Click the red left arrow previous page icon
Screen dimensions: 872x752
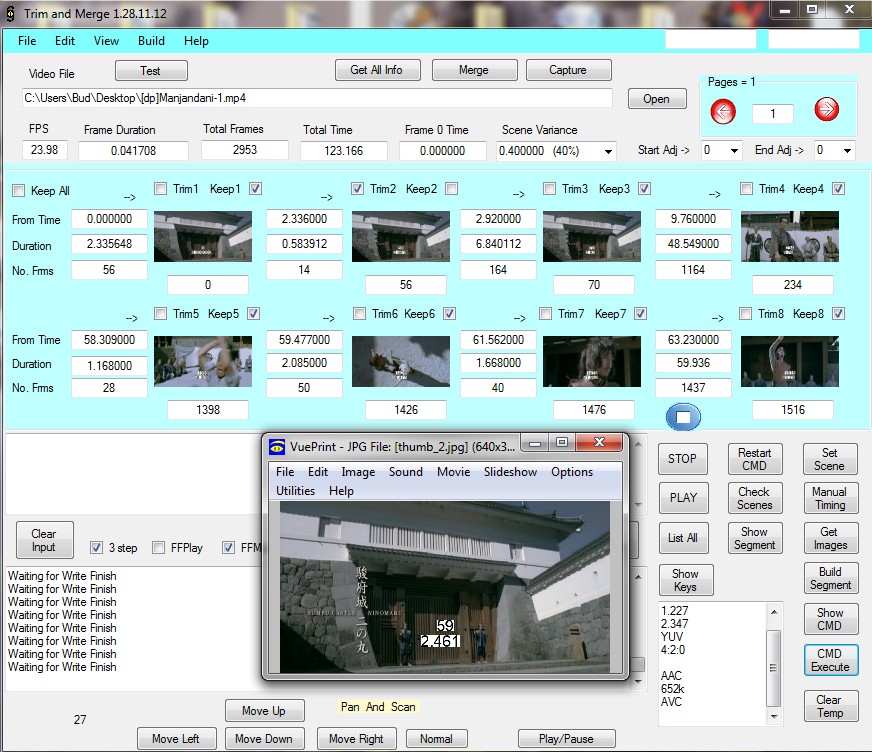click(x=722, y=111)
